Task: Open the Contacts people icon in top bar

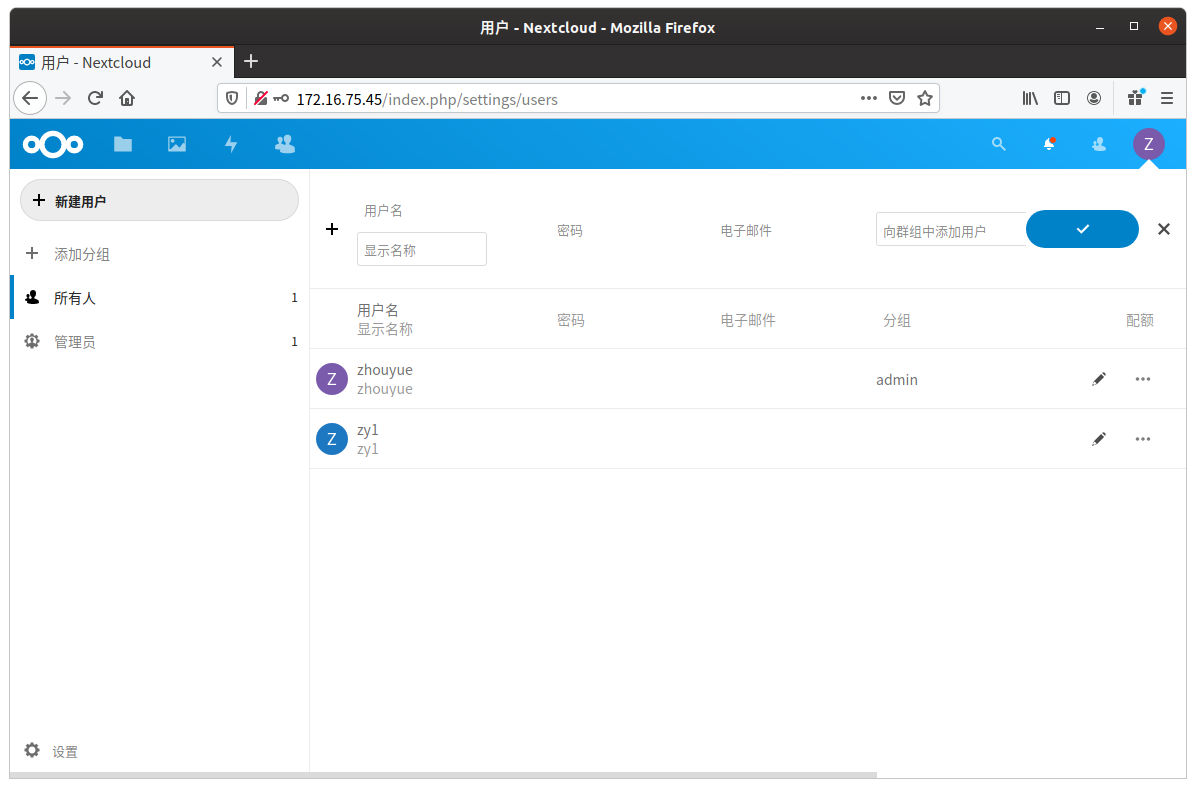Action: pos(284,144)
